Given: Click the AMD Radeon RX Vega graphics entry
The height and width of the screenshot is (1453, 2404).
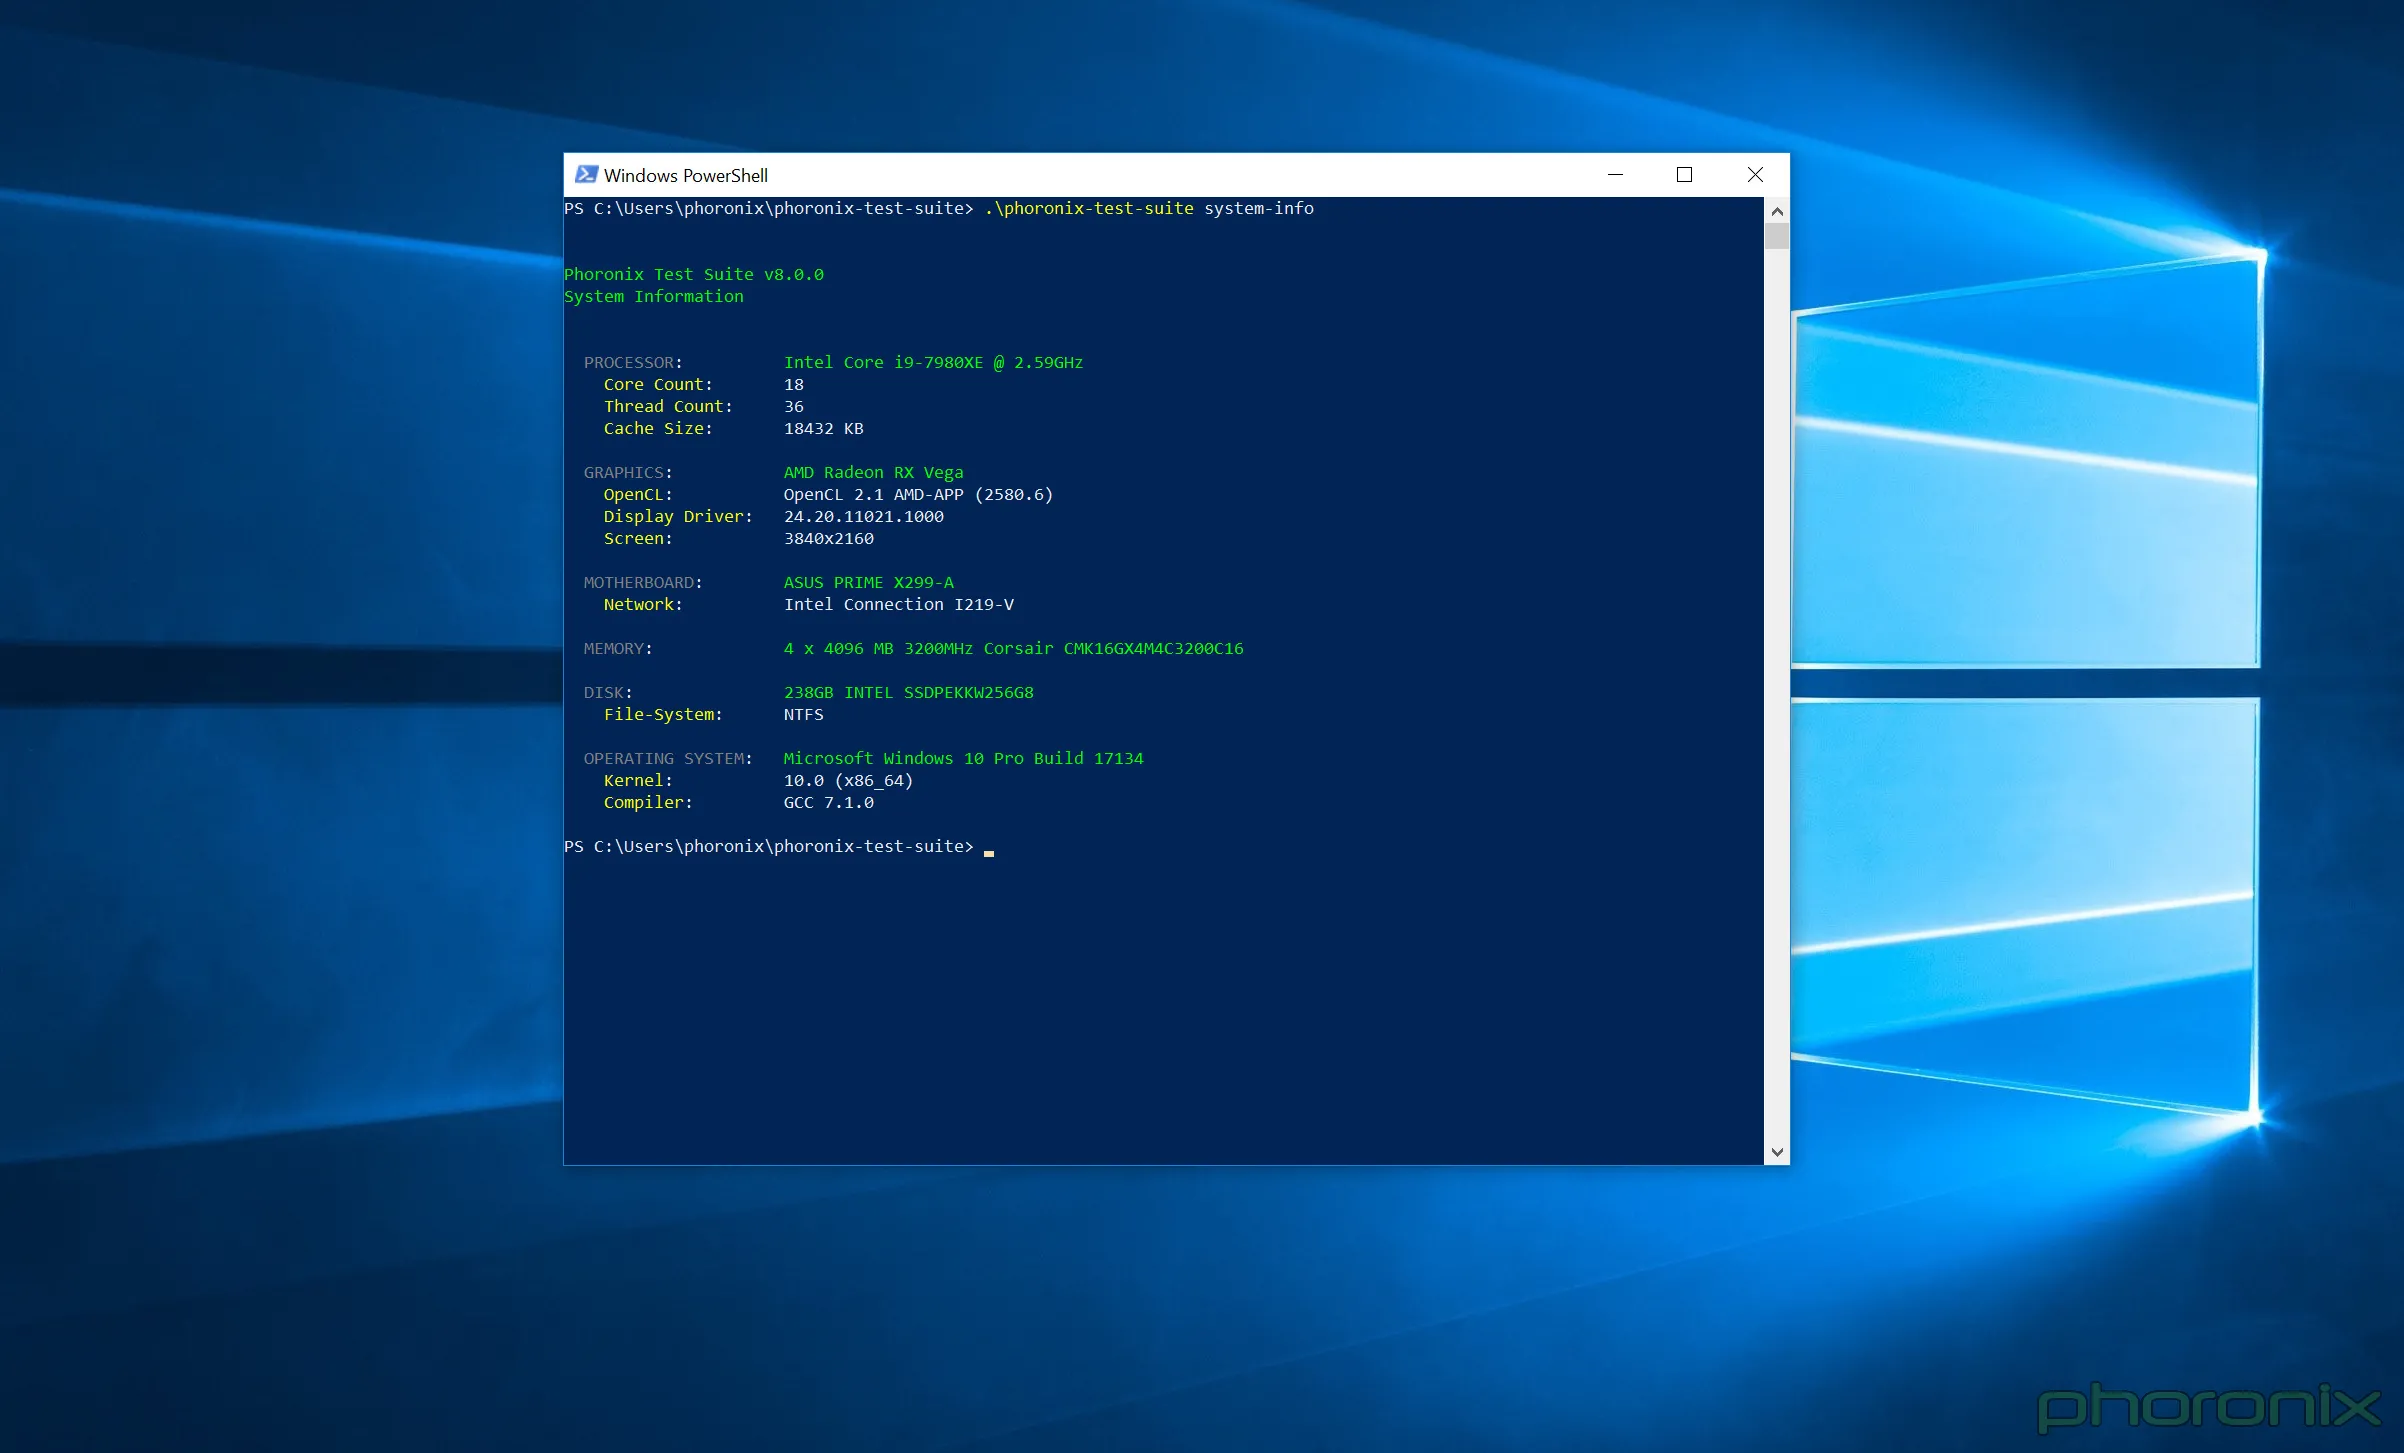Looking at the screenshot, I should (874, 472).
